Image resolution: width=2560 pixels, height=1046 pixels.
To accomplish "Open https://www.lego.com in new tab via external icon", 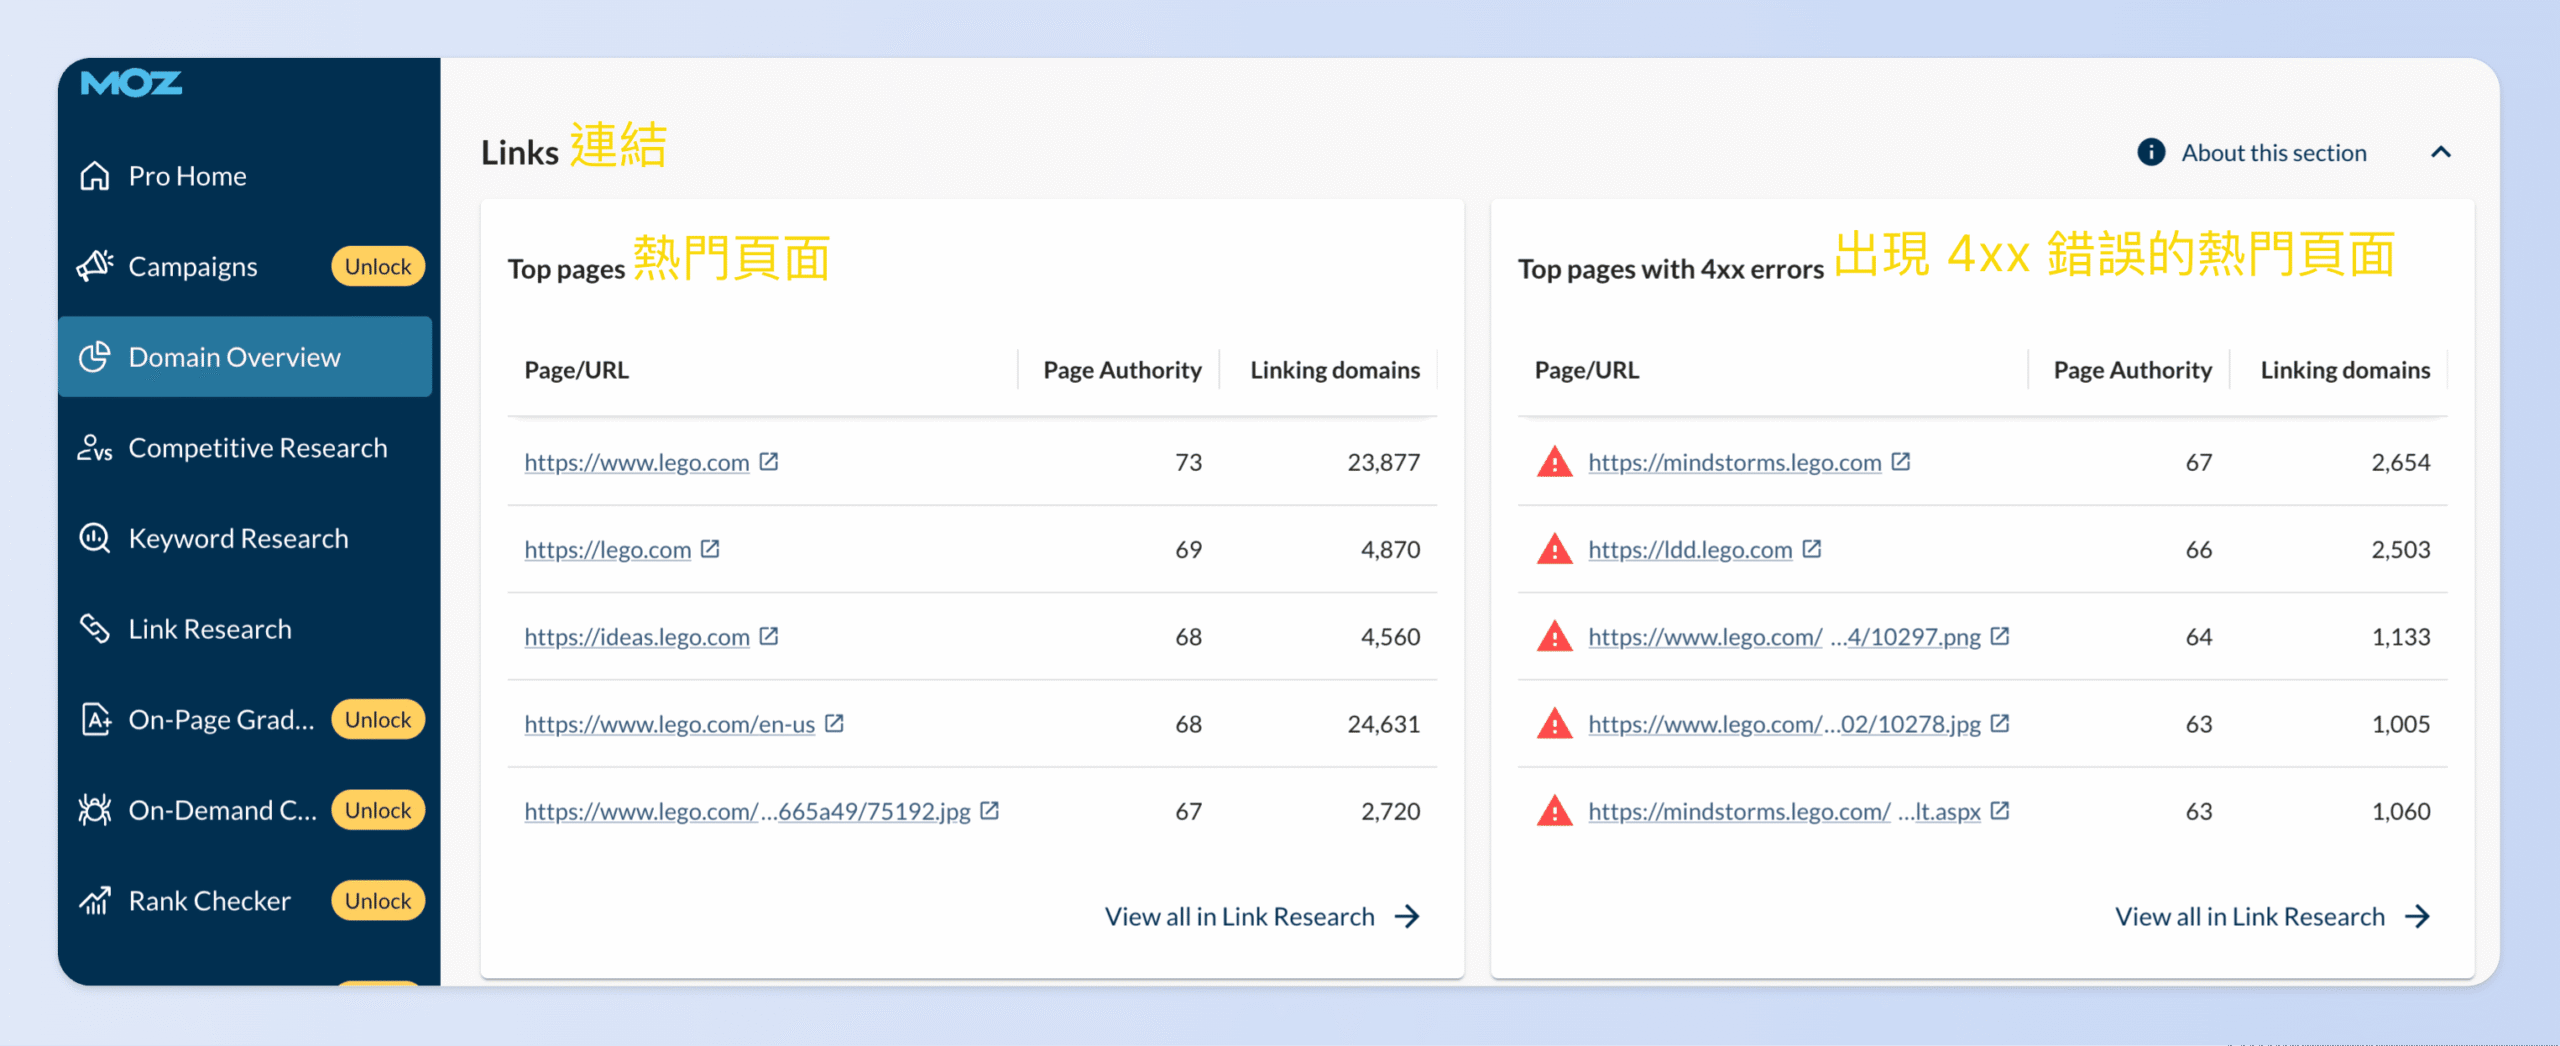I will (768, 461).
